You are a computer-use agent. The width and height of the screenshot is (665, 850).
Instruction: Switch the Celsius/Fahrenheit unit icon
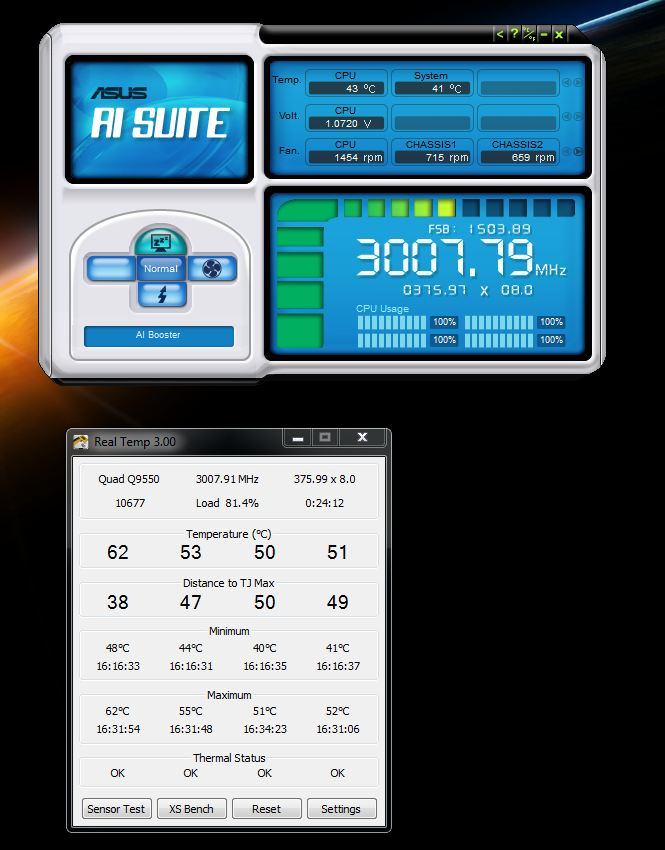(529, 34)
